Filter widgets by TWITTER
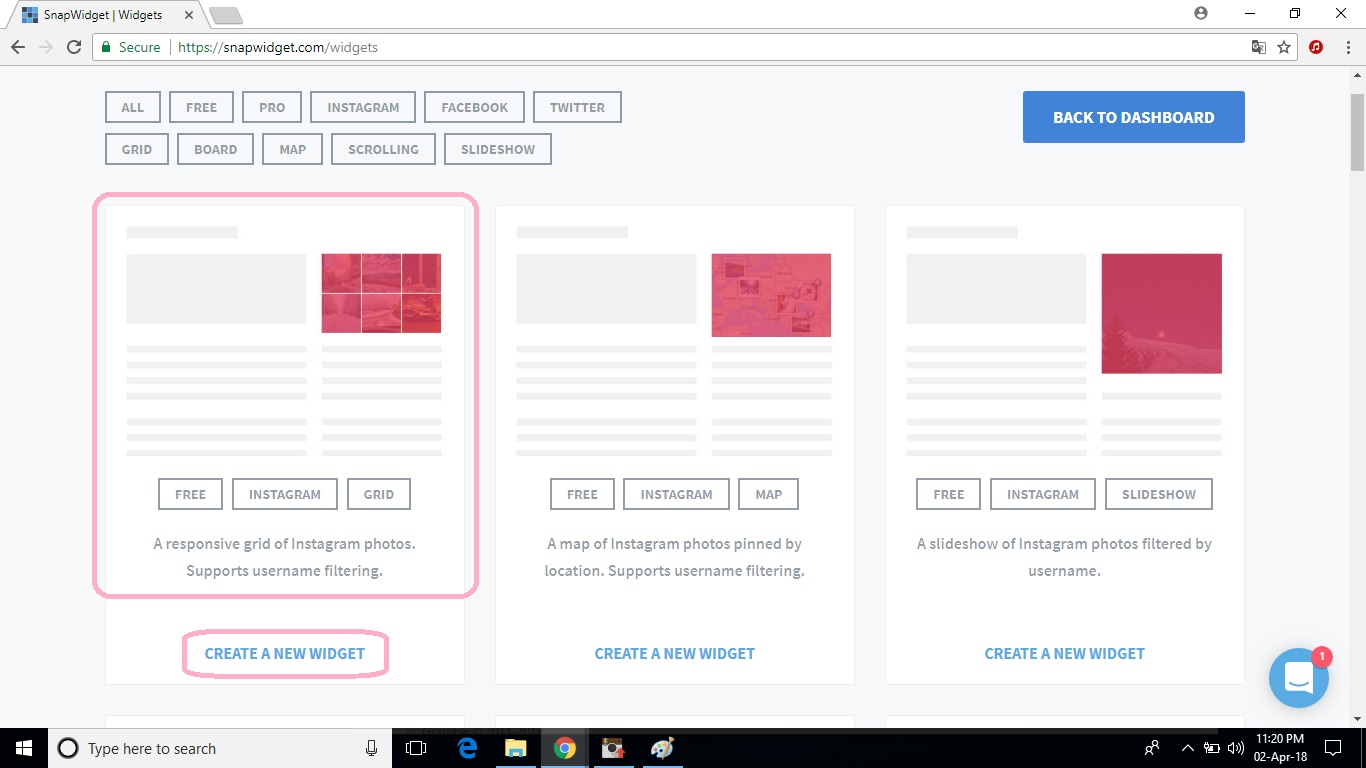This screenshot has height=768, width=1366. tap(577, 107)
